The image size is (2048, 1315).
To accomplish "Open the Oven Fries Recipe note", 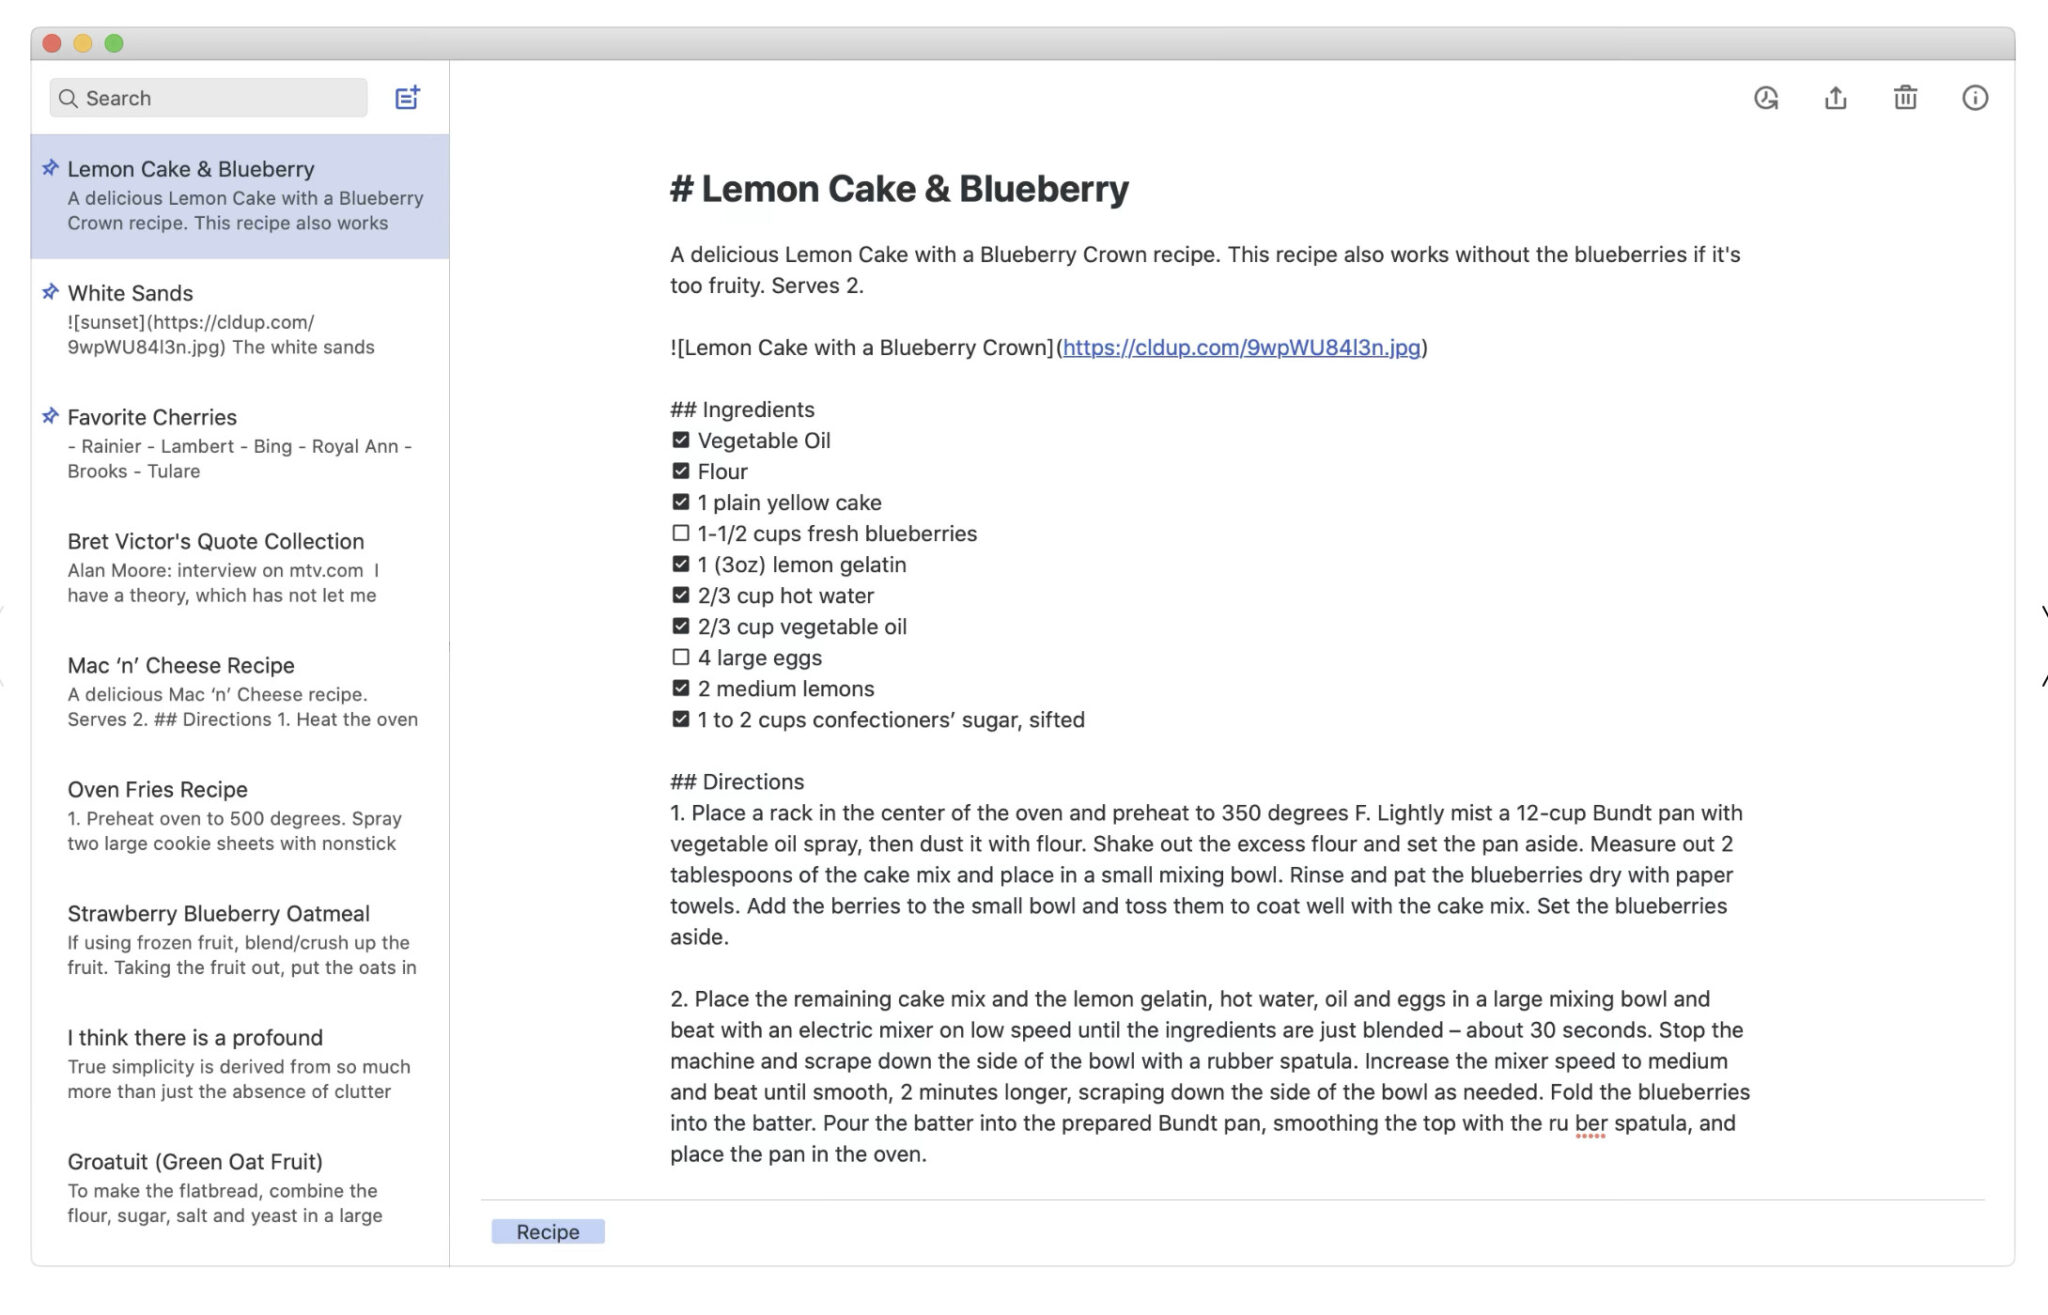I will pyautogui.click(x=156, y=788).
